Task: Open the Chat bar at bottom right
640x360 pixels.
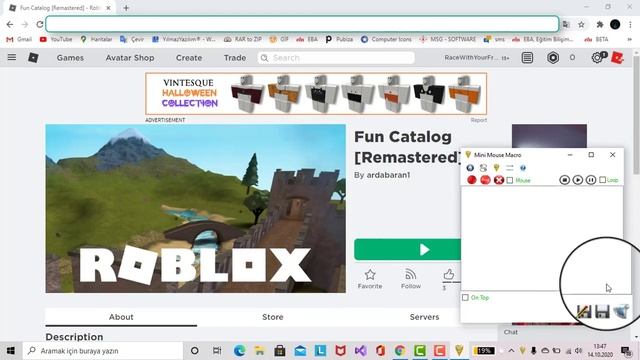Action: coord(565,332)
